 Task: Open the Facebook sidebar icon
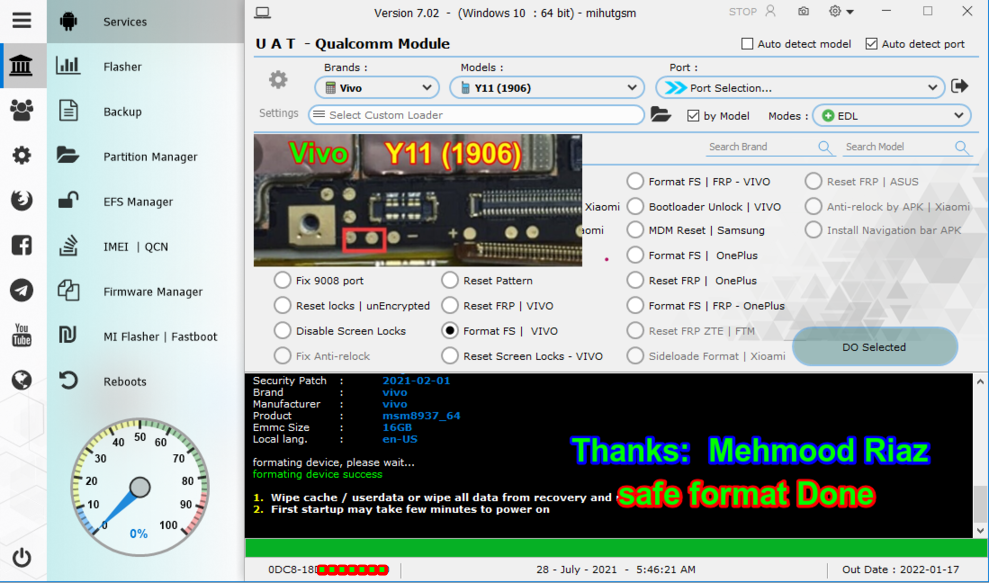click(x=21, y=245)
